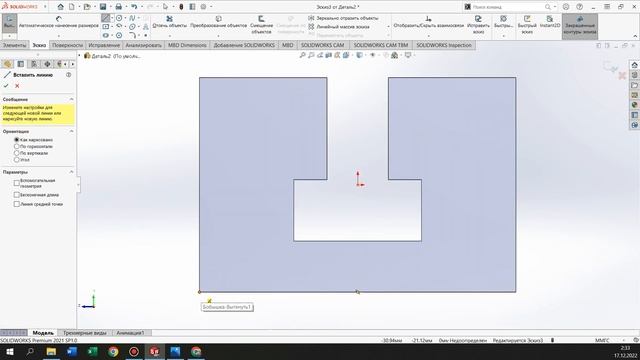
Task: Activate the Select cursor tool
Action: (x=165, y=7)
